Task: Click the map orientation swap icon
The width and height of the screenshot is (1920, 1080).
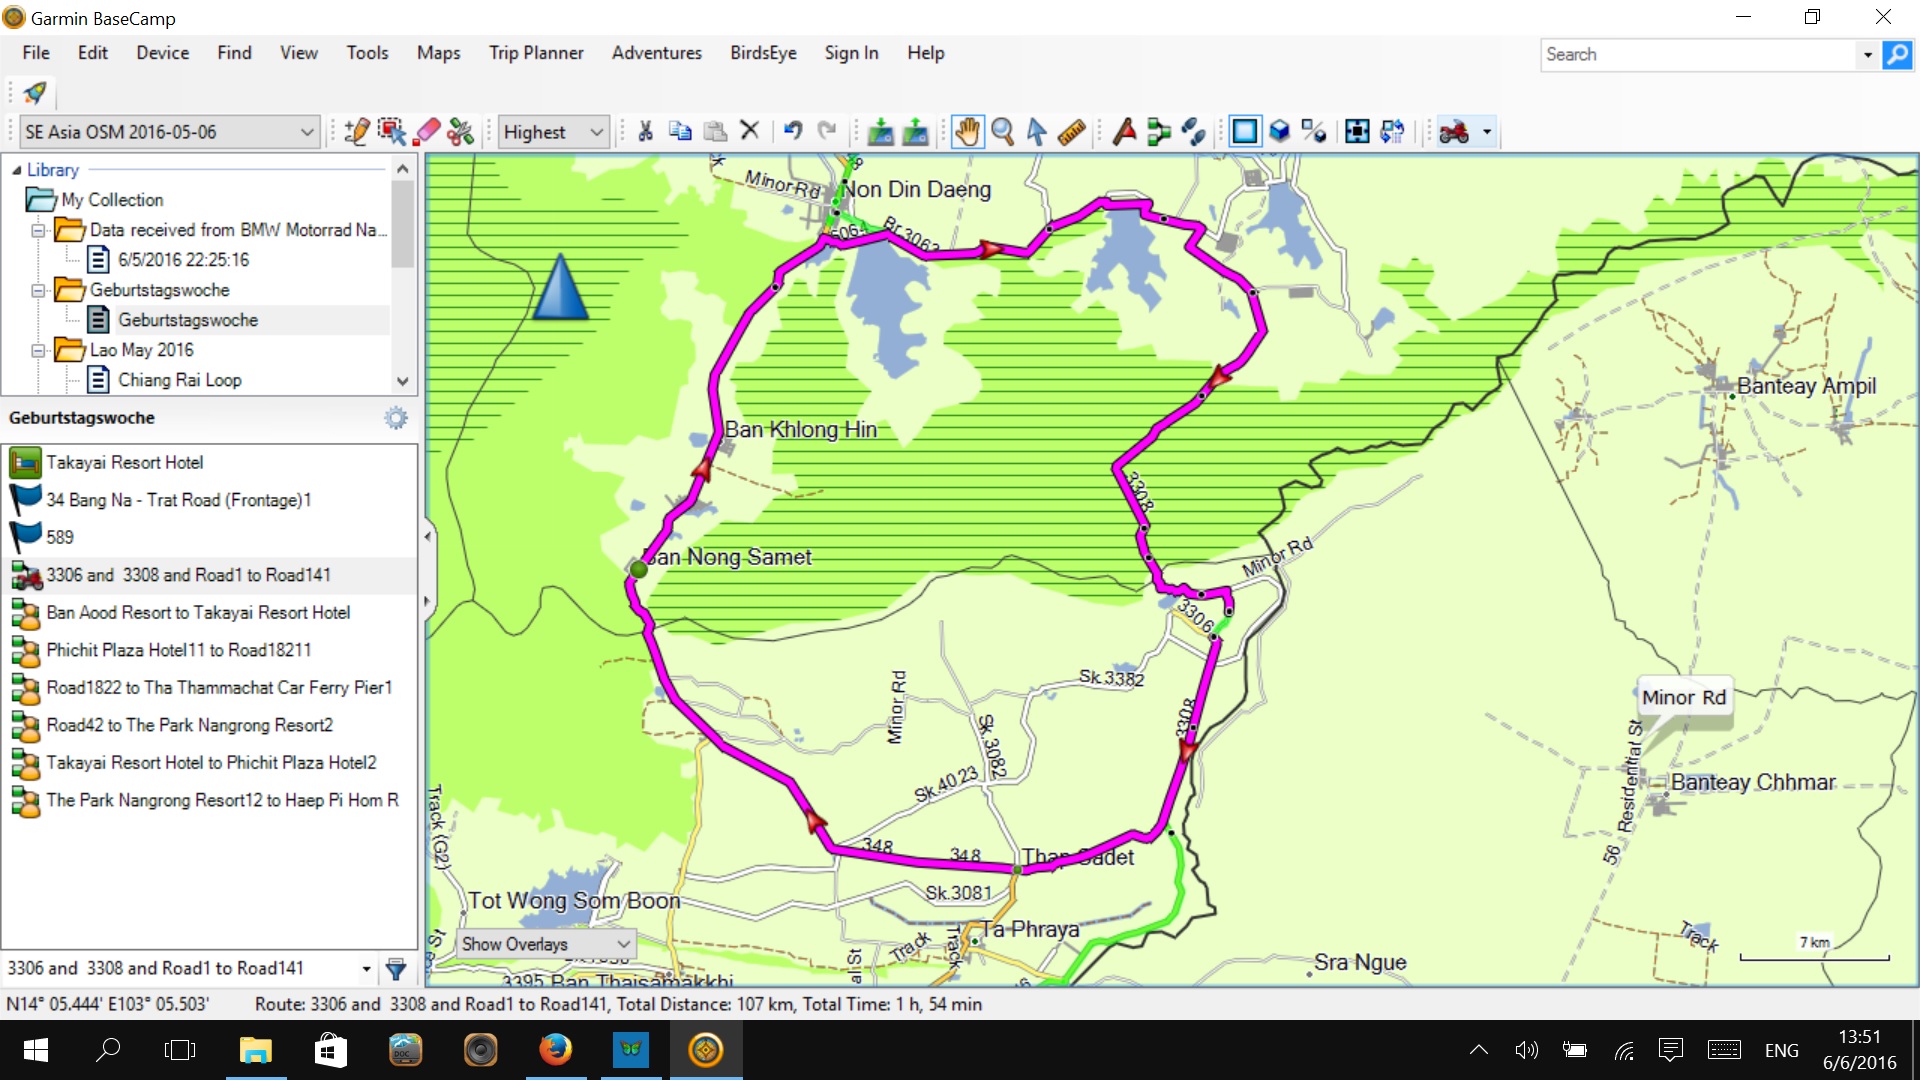Action: pos(1392,131)
